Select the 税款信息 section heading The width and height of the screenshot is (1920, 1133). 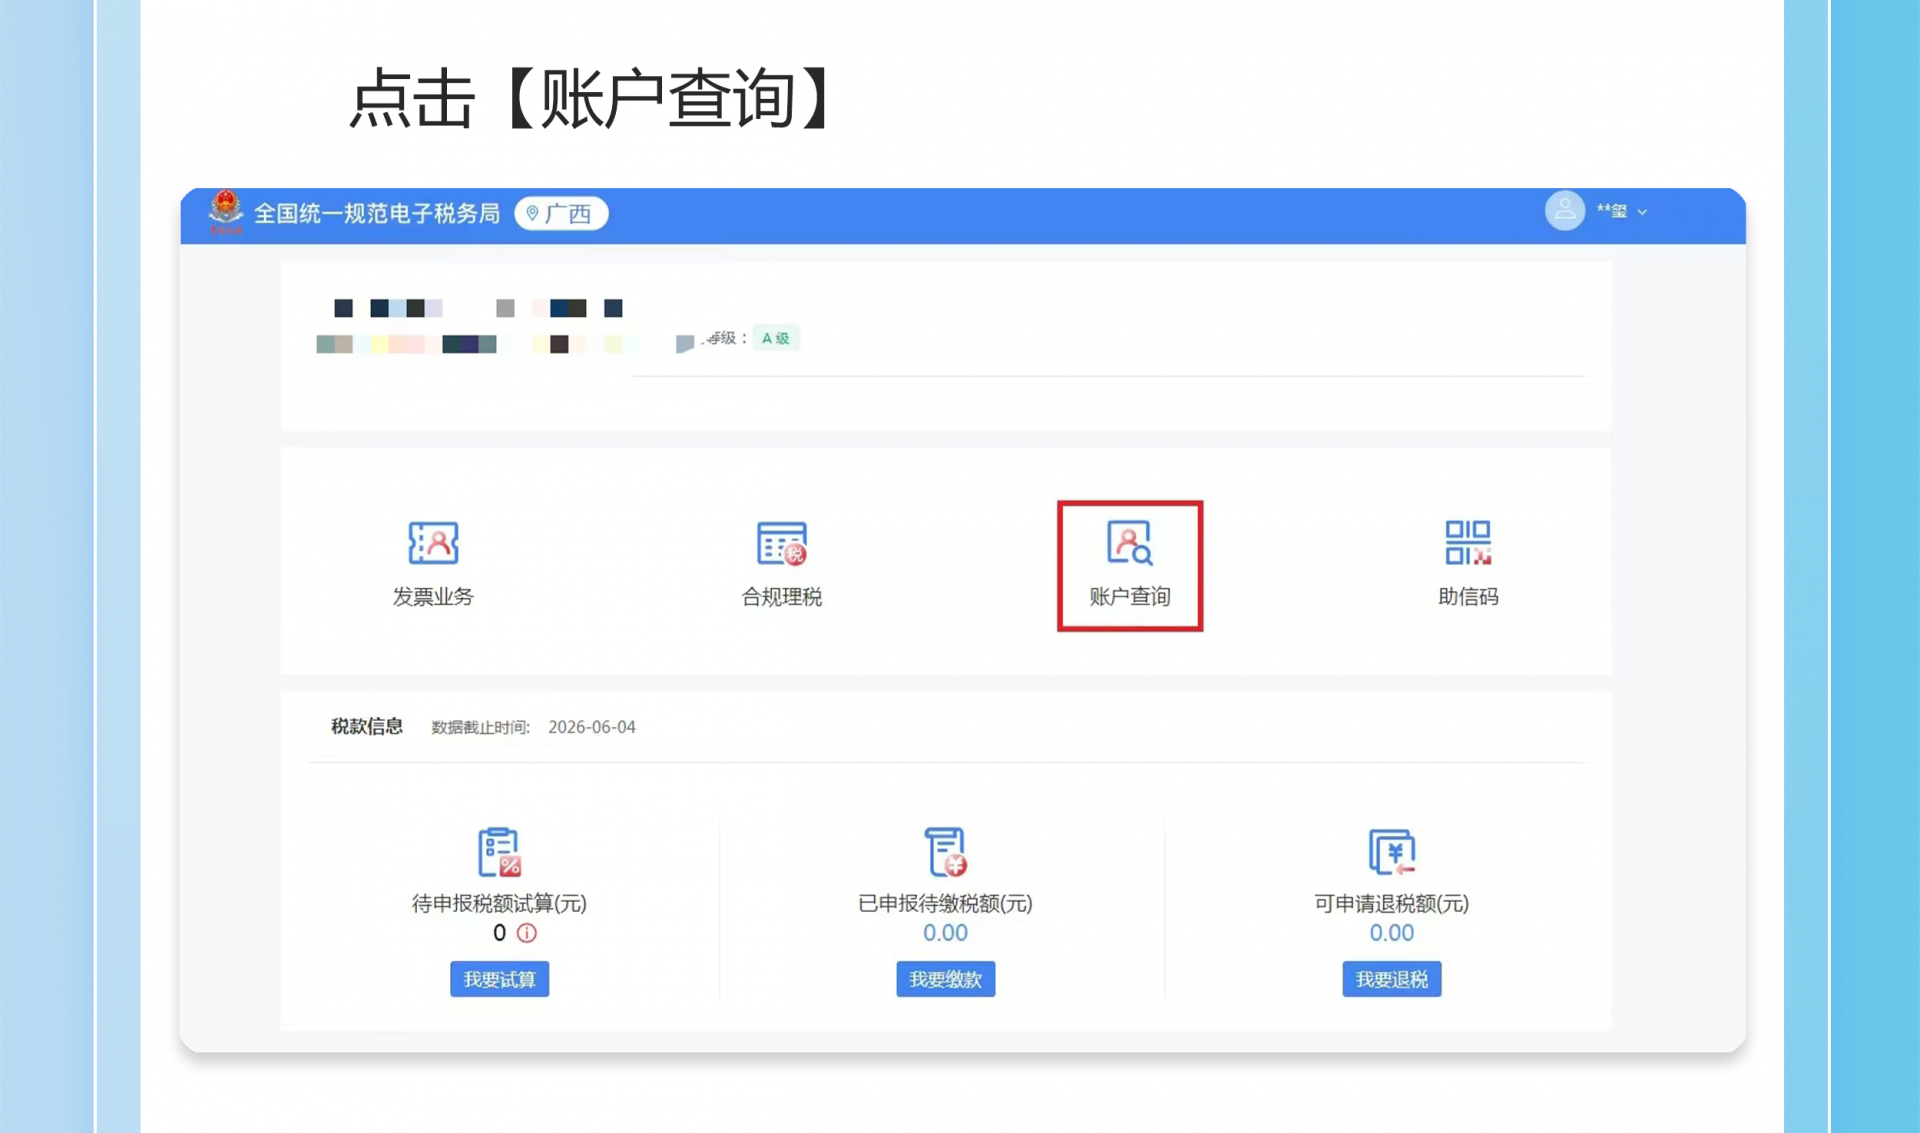click(x=367, y=726)
